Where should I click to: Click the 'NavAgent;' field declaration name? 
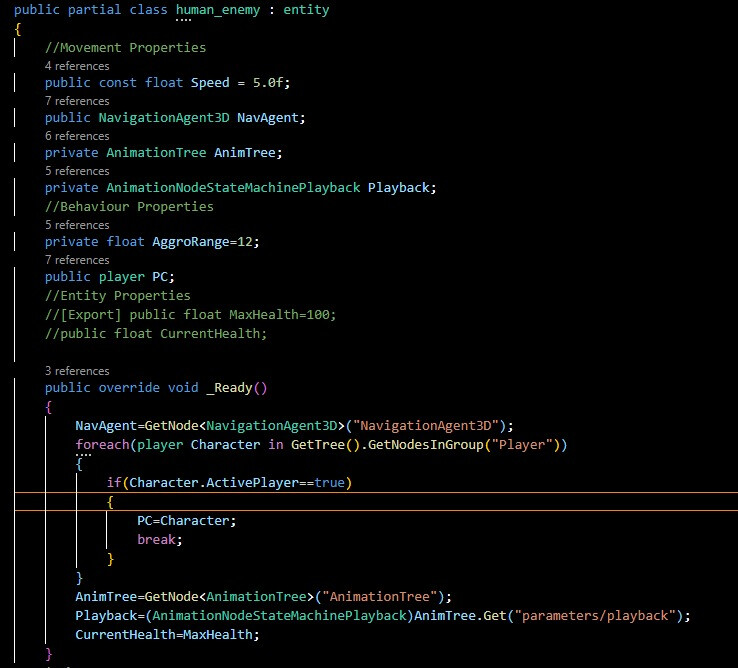[x=271, y=118]
